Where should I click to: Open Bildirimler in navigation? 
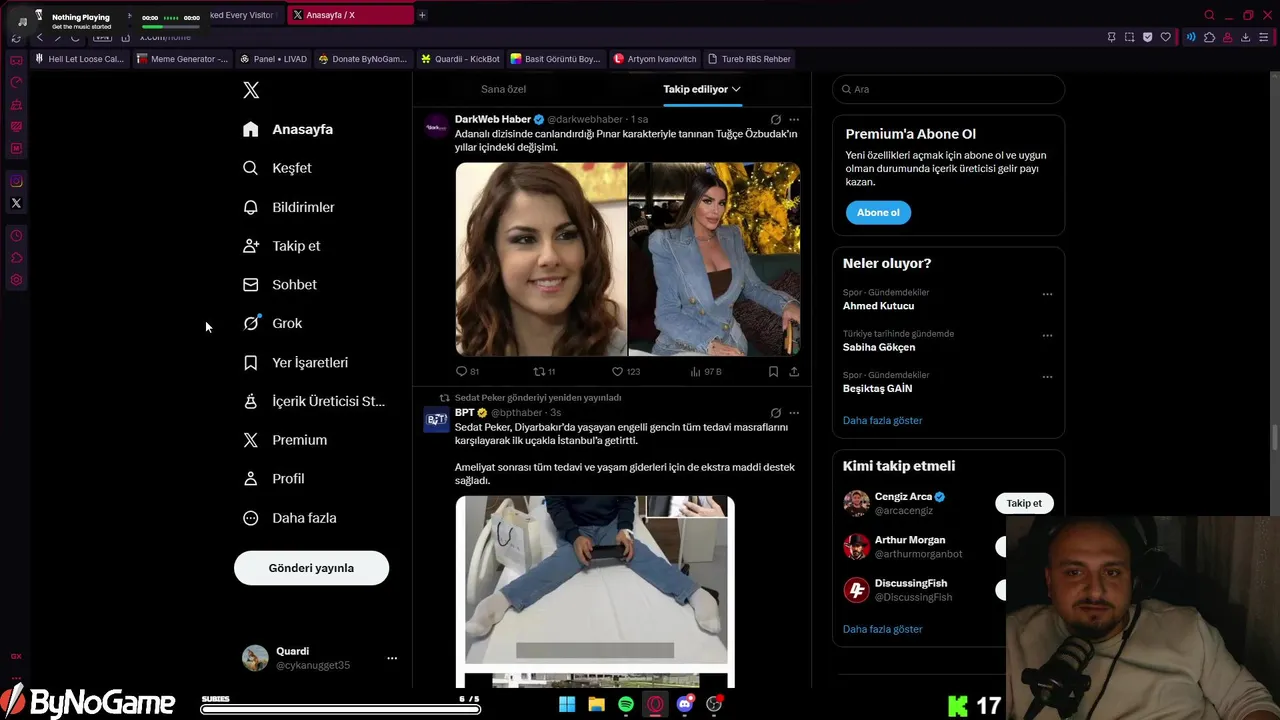289,207
